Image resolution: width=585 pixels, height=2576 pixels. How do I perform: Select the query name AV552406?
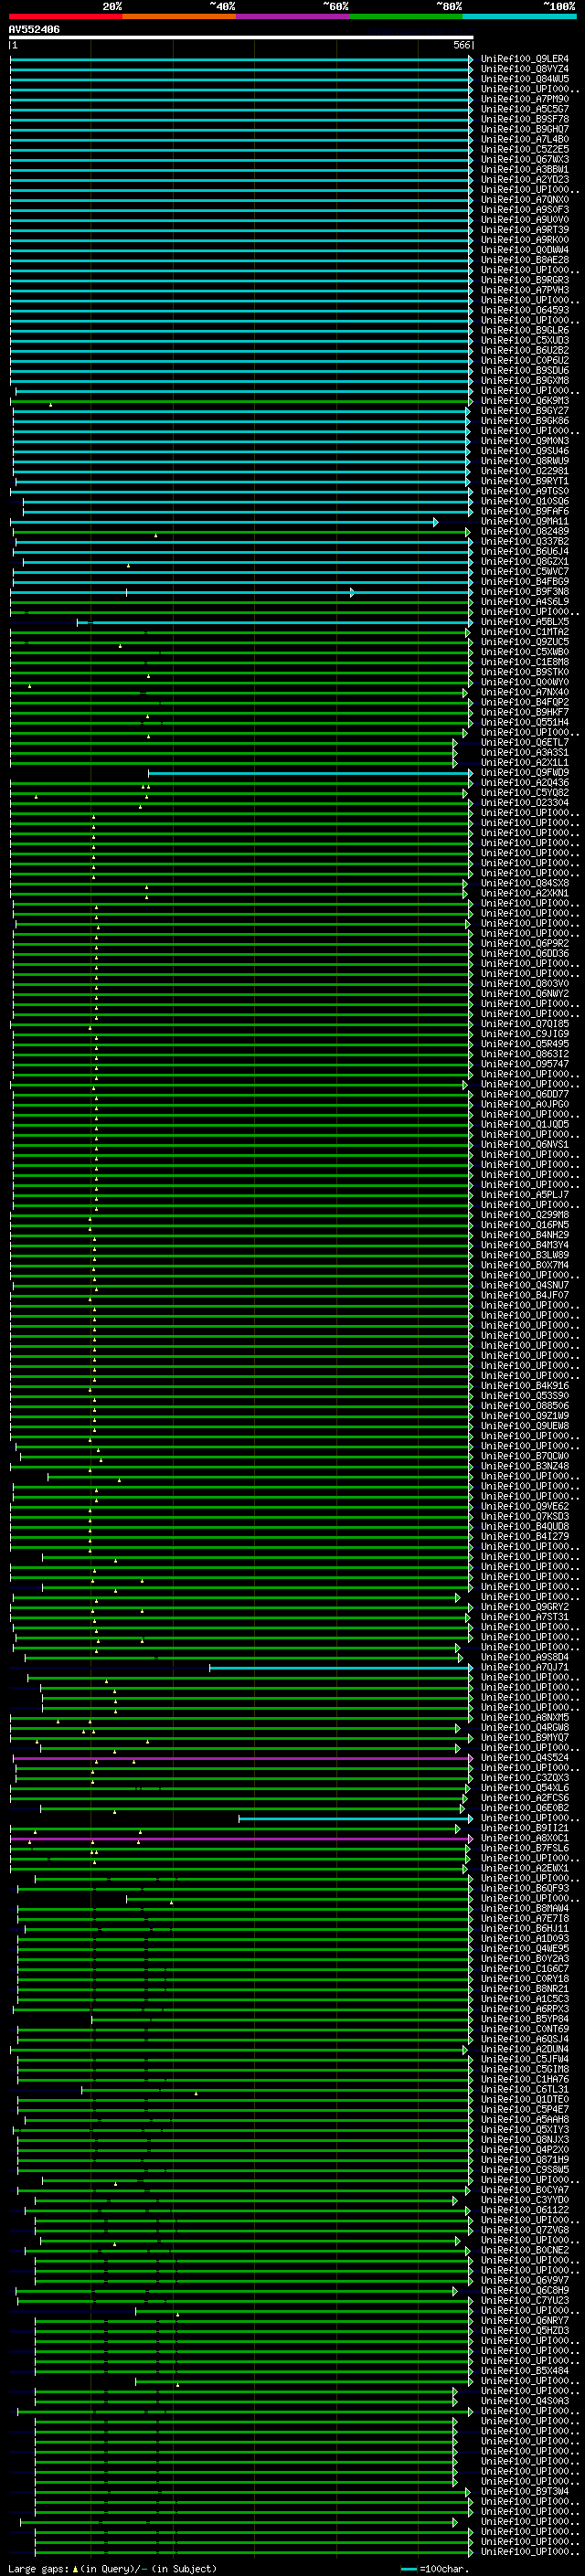tap(34, 30)
